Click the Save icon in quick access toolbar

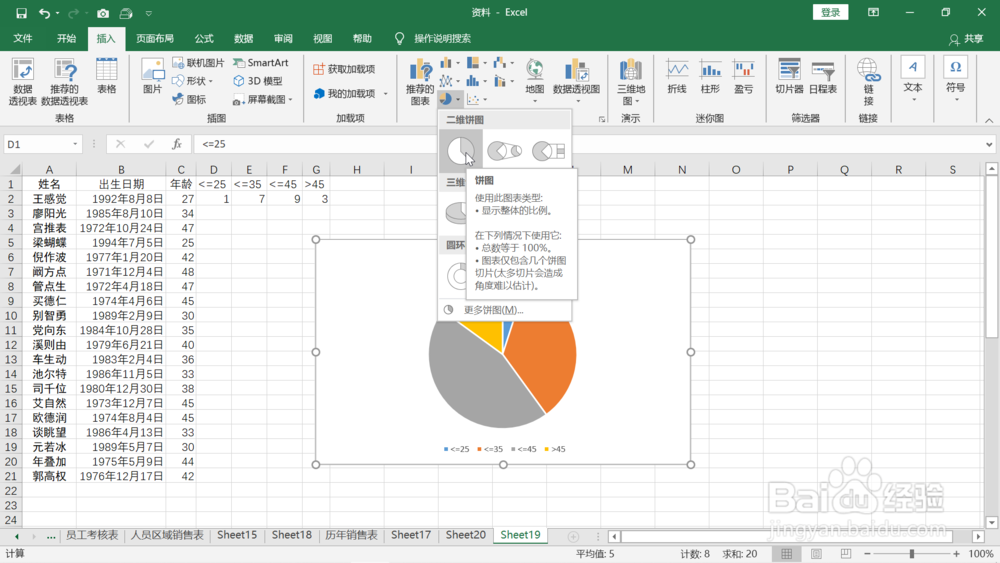[21, 13]
